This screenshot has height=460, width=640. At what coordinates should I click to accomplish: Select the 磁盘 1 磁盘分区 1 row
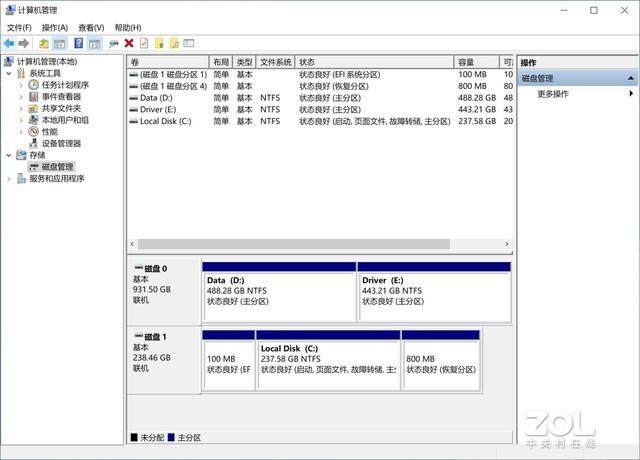pyautogui.click(x=320, y=75)
